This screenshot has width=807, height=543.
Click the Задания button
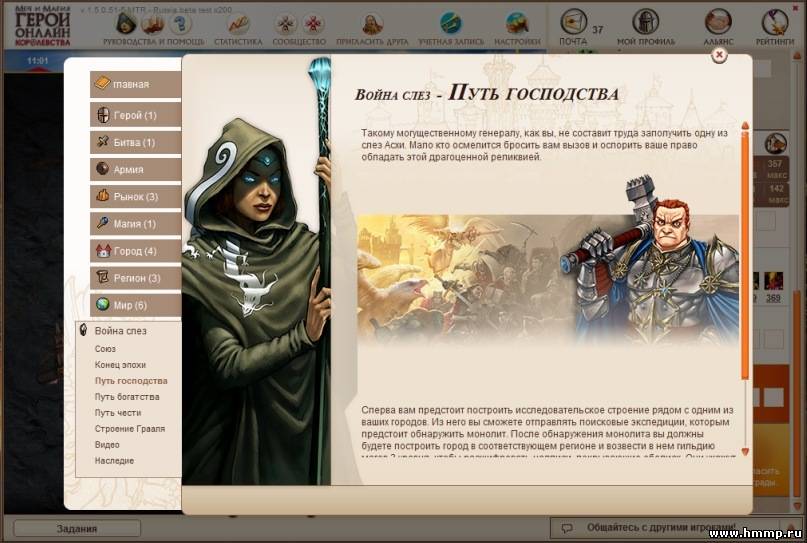pos(77,529)
